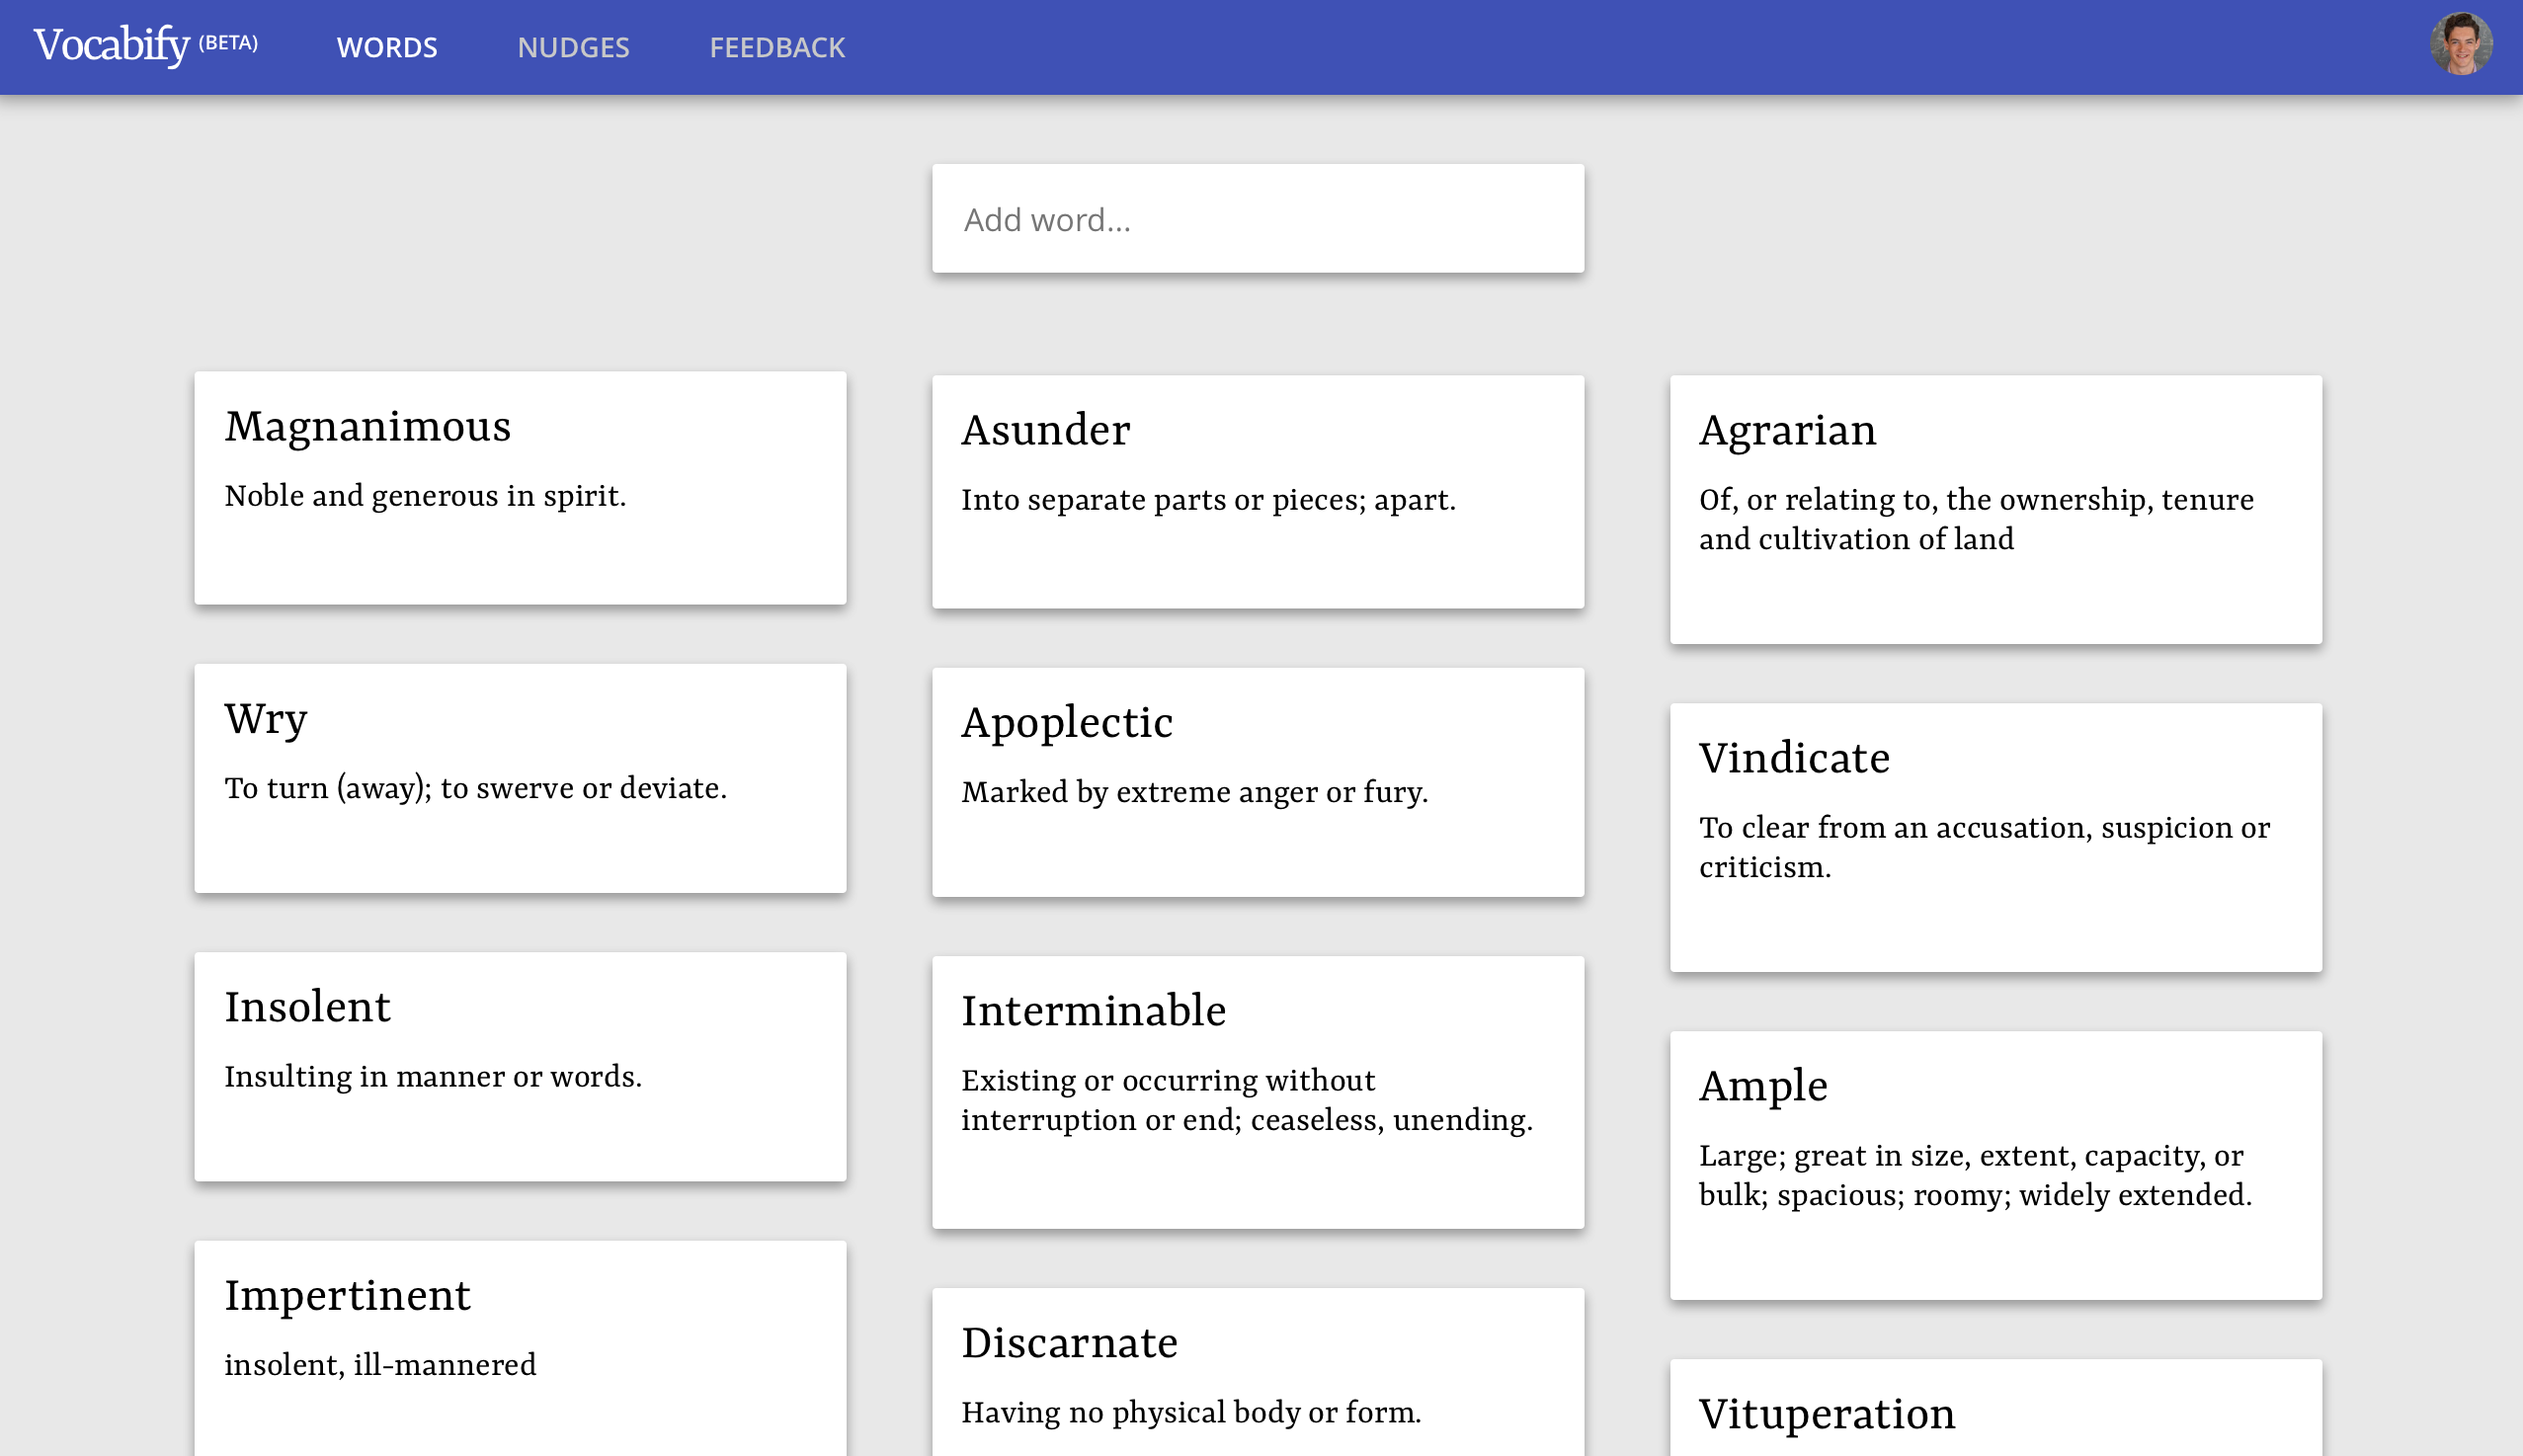Screen dimensions: 2523x1456
Task: Select the Discarnate word card
Action: (x=1257, y=1370)
